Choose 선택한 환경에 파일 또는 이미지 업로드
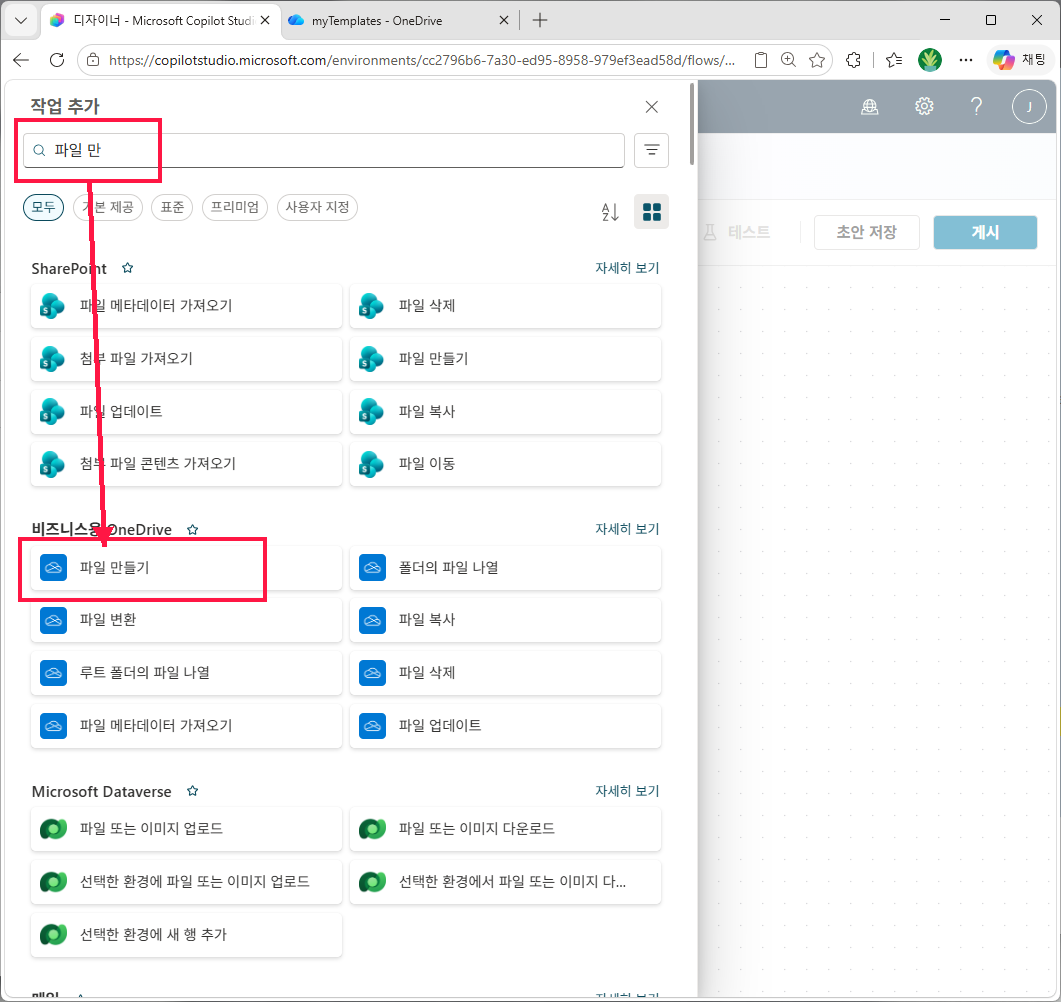Viewport: 1061px width, 1002px height. pyautogui.click(x=186, y=882)
